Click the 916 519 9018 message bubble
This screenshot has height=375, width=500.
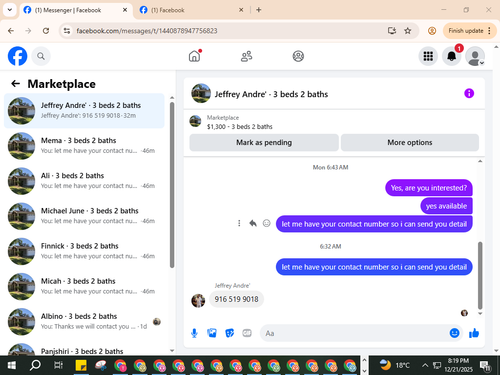236,299
